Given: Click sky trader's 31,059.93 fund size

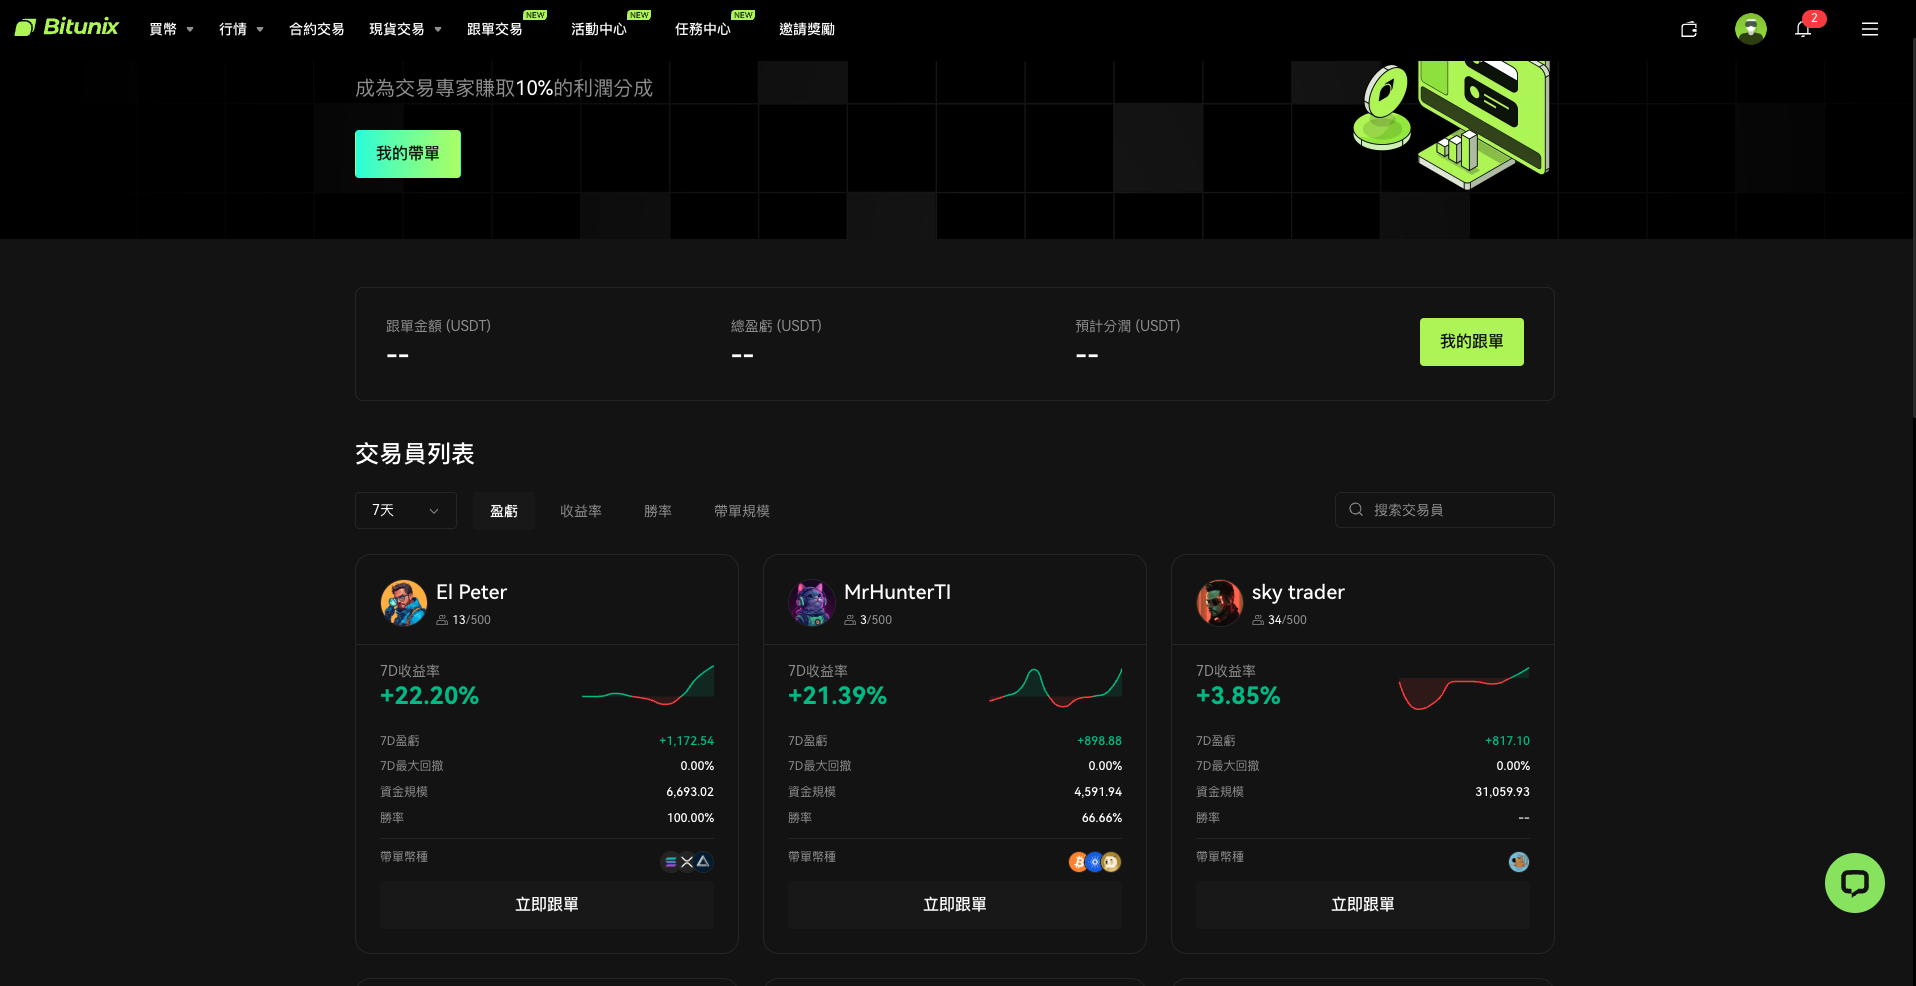Looking at the screenshot, I should point(1502,792).
